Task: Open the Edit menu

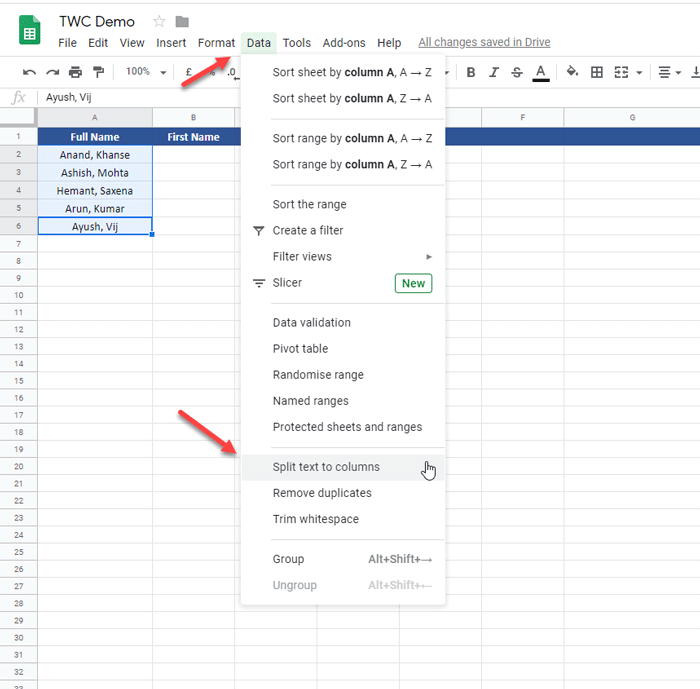Action: pos(98,43)
